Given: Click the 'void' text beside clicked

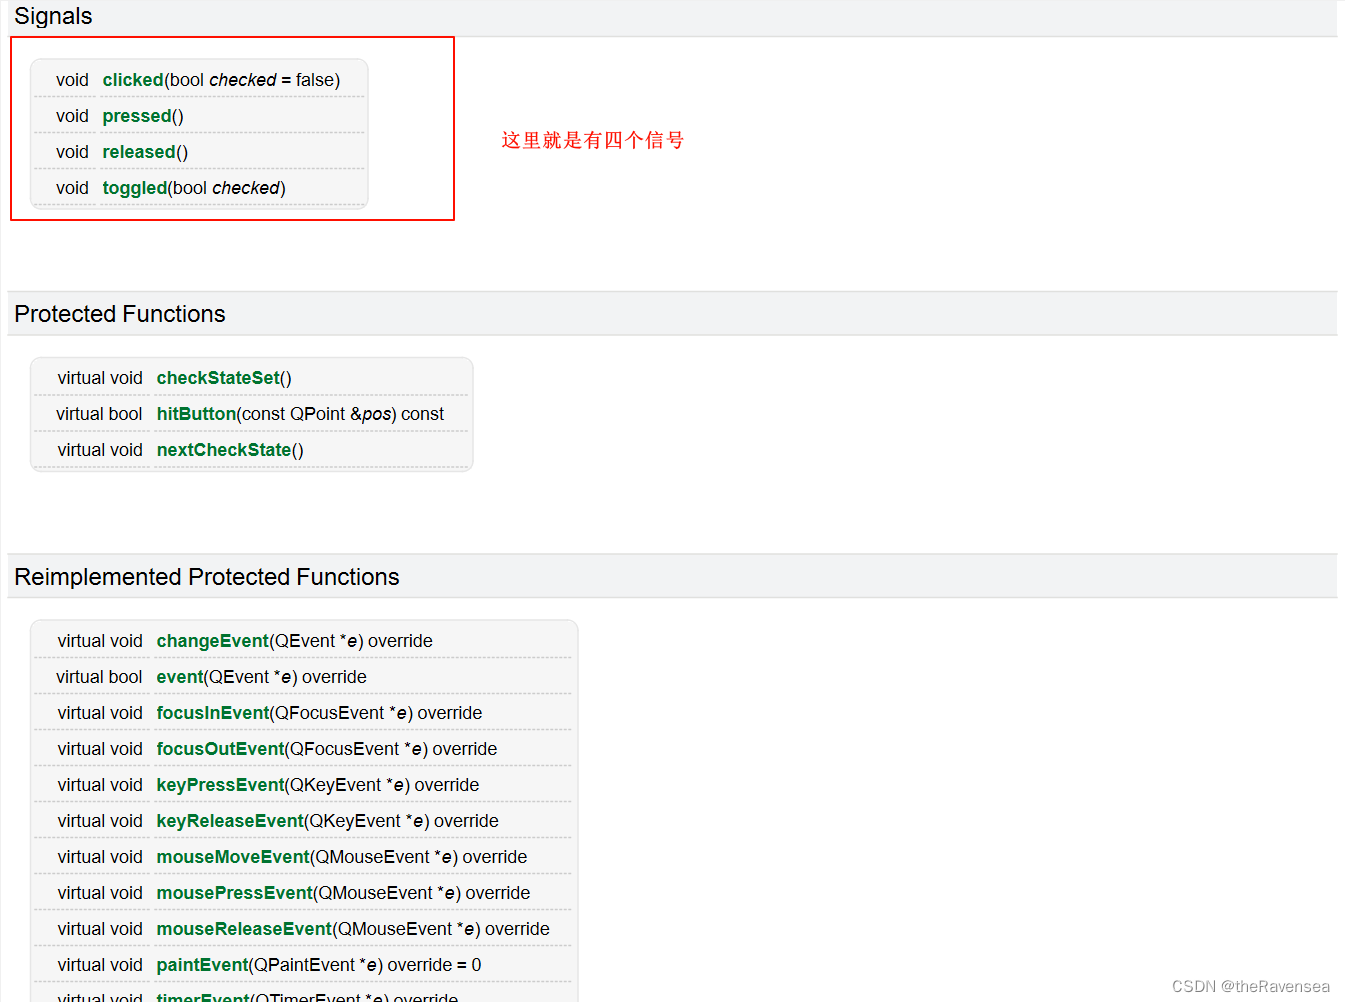Looking at the screenshot, I should (x=72, y=80).
